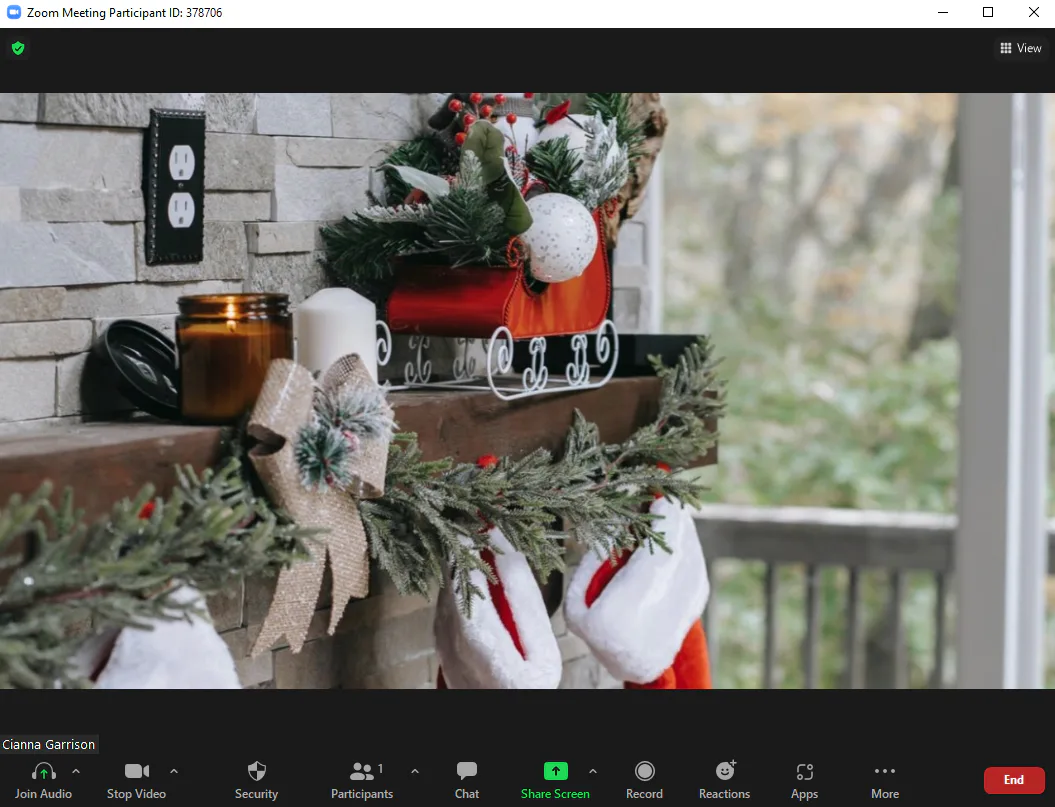Click the green Share Screen button
This screenshot has width=1055, height=807.
click(x=555, y=780)
